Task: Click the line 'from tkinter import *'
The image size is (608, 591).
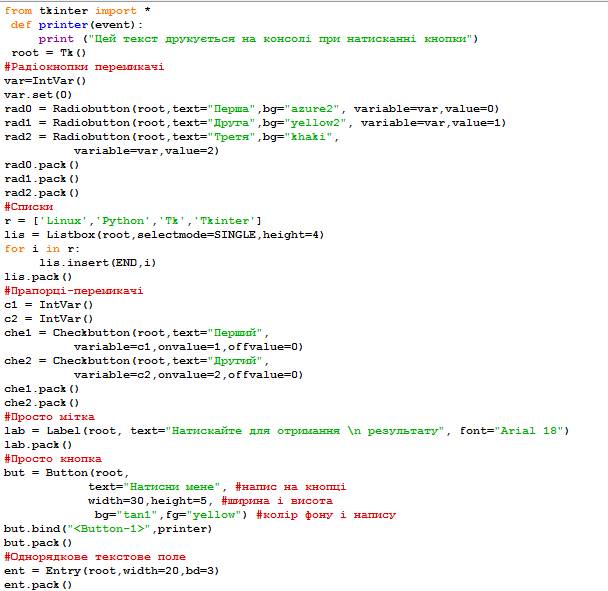Action: tap(77, 11)
